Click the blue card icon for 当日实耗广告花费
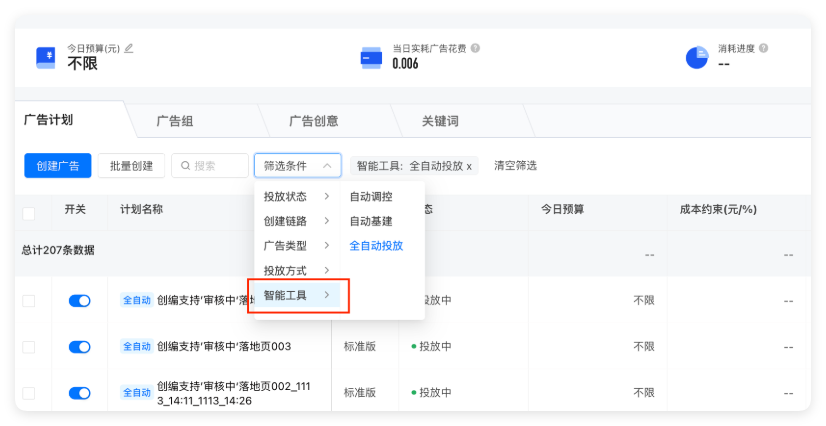Screen dimensions: 826x426 pyautogui.click(x=371, y=57)
